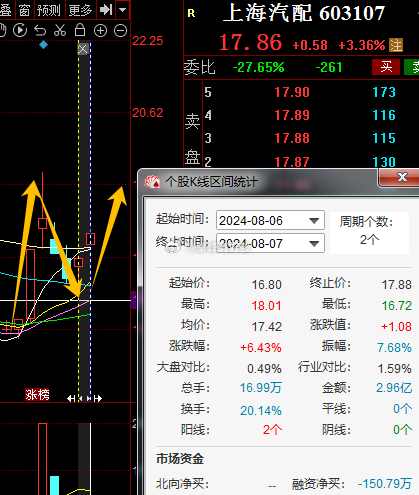Click the blue diamond chart marker

(43, 45)
